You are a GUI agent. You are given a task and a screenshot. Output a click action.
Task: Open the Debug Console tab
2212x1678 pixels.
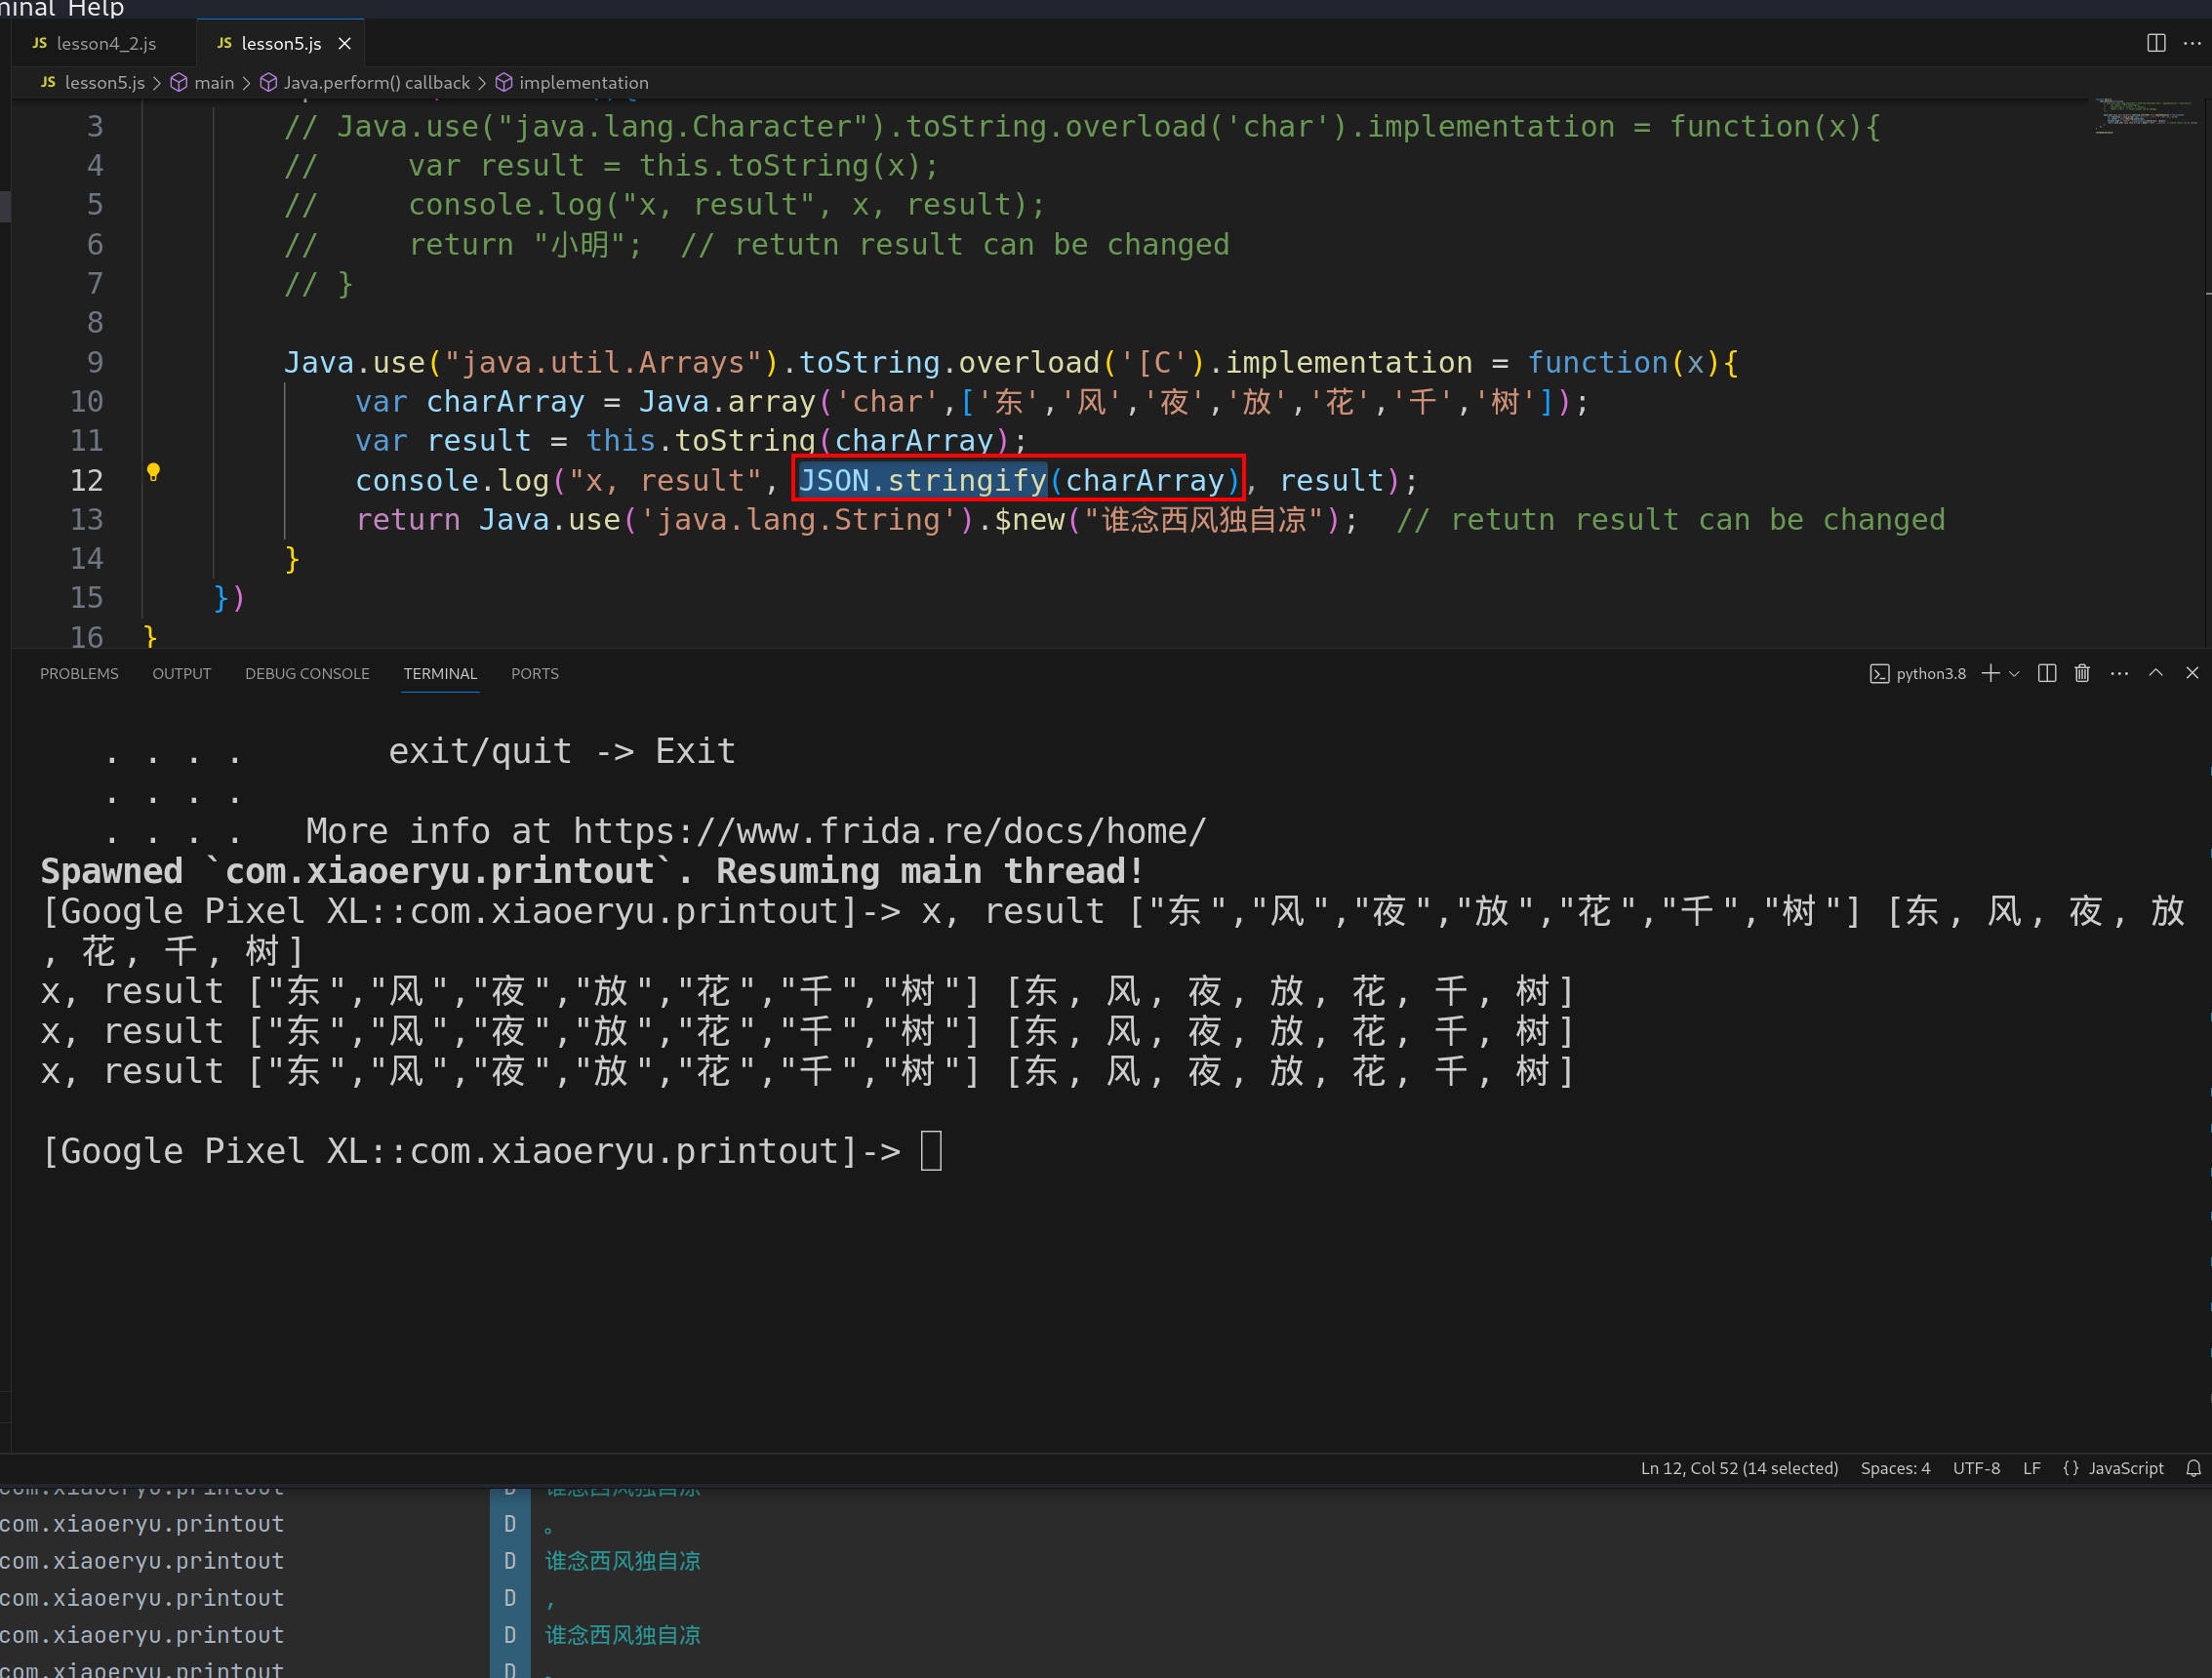307,673
